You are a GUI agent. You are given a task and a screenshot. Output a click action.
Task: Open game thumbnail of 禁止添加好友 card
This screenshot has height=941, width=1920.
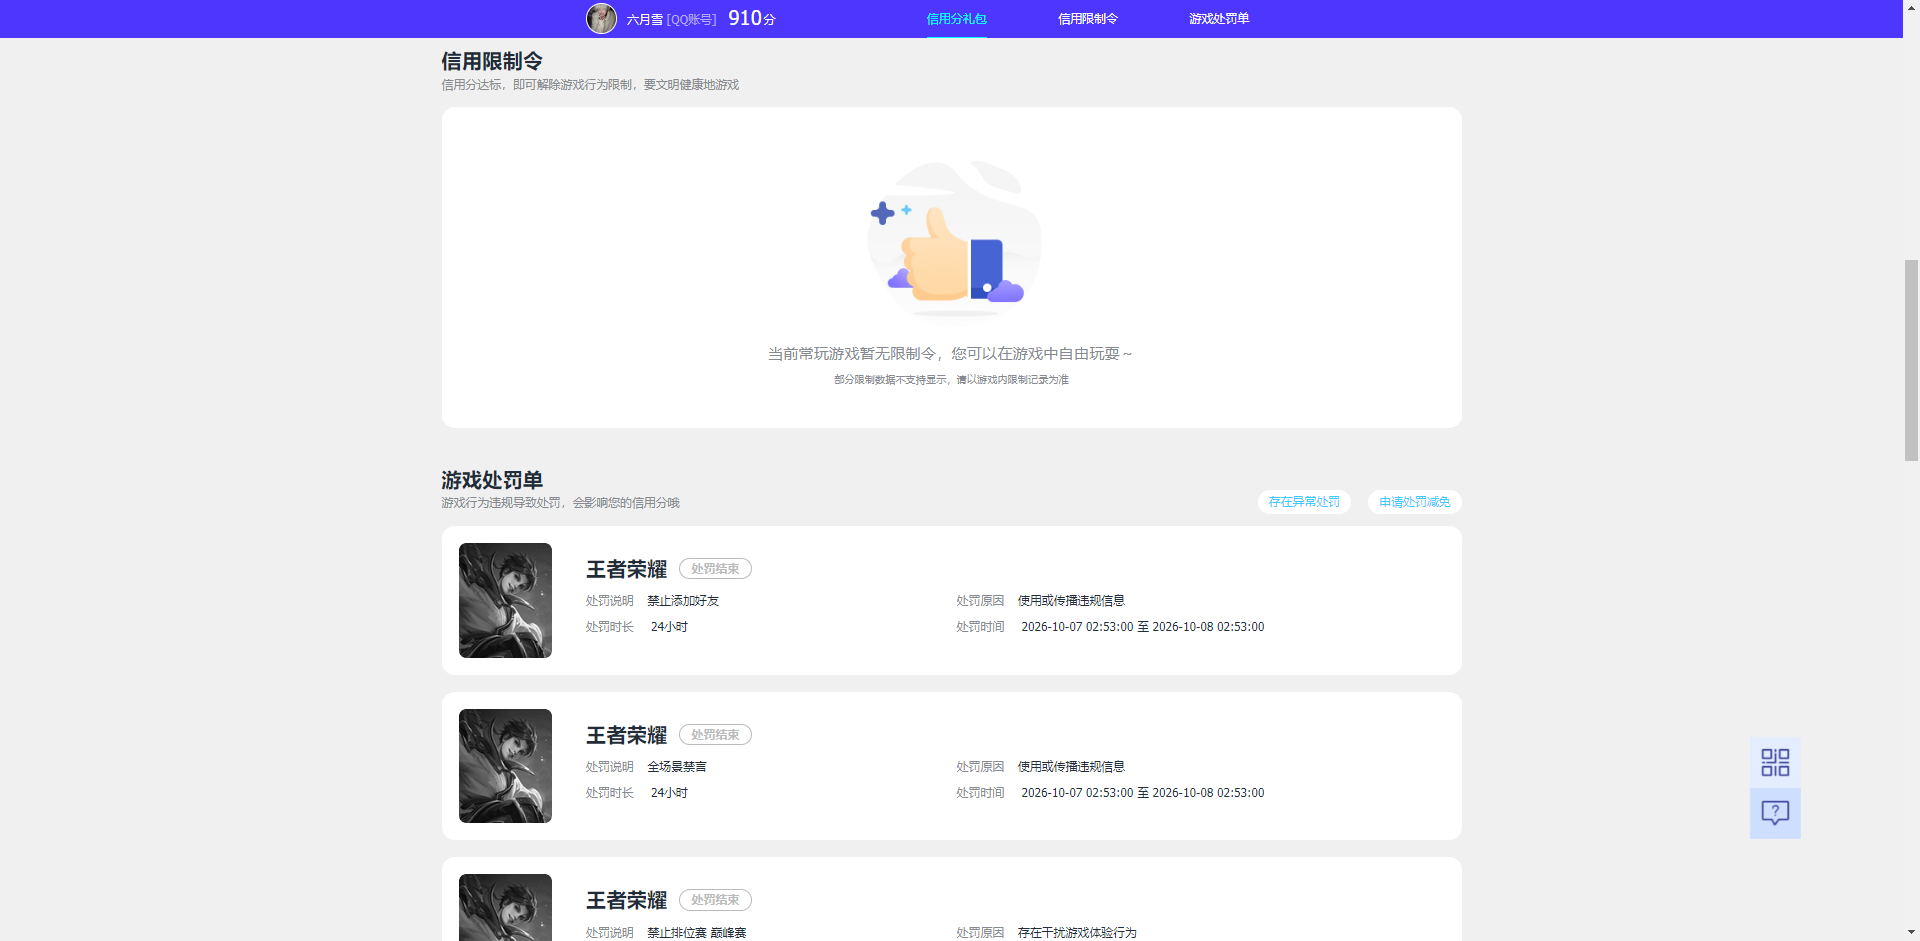(505, 600)
